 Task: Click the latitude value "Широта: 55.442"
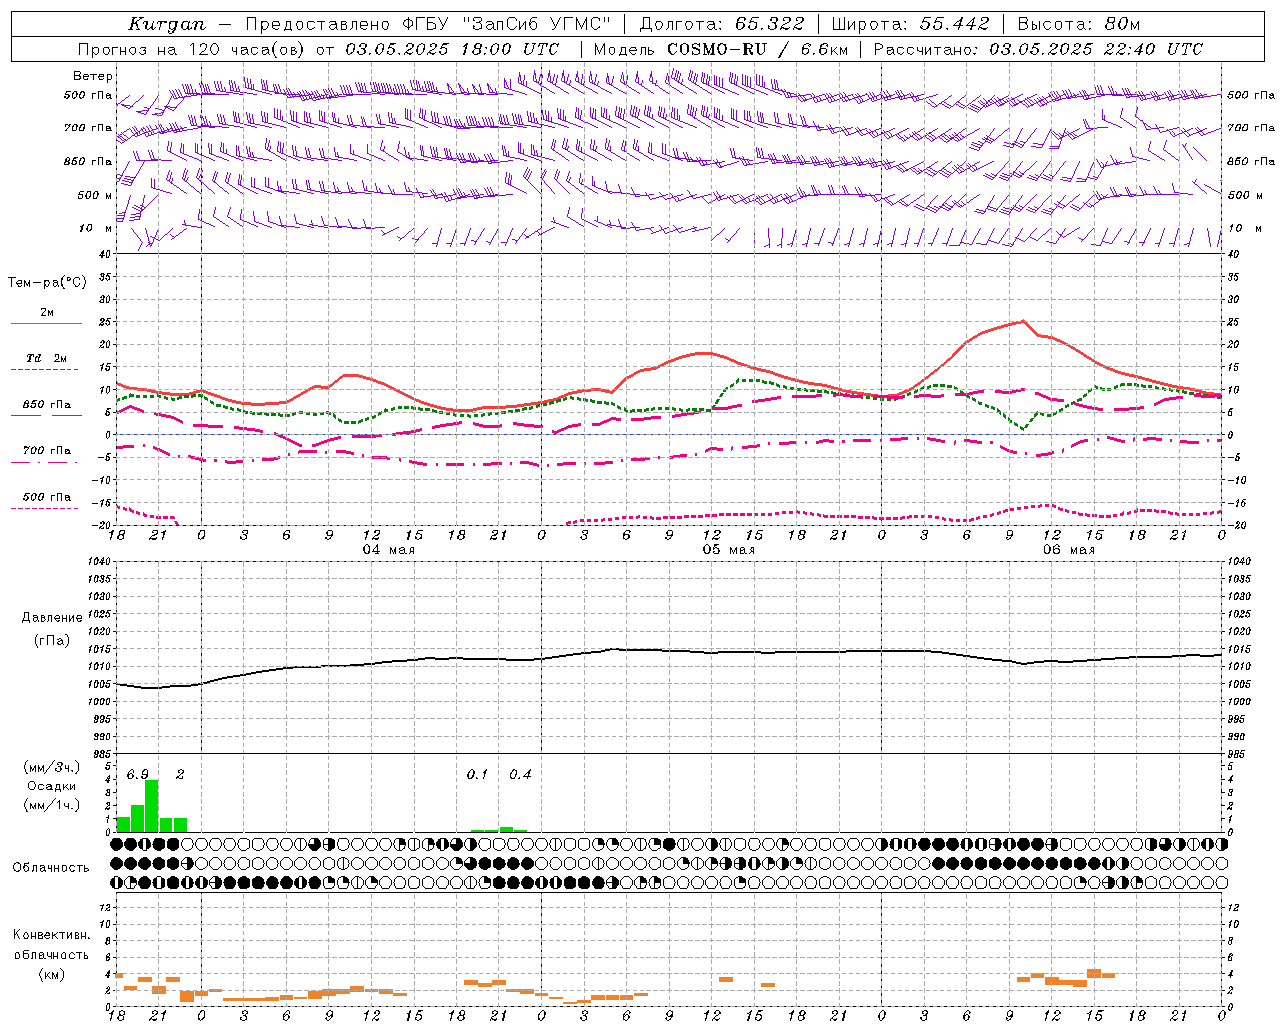click(910, 24)
